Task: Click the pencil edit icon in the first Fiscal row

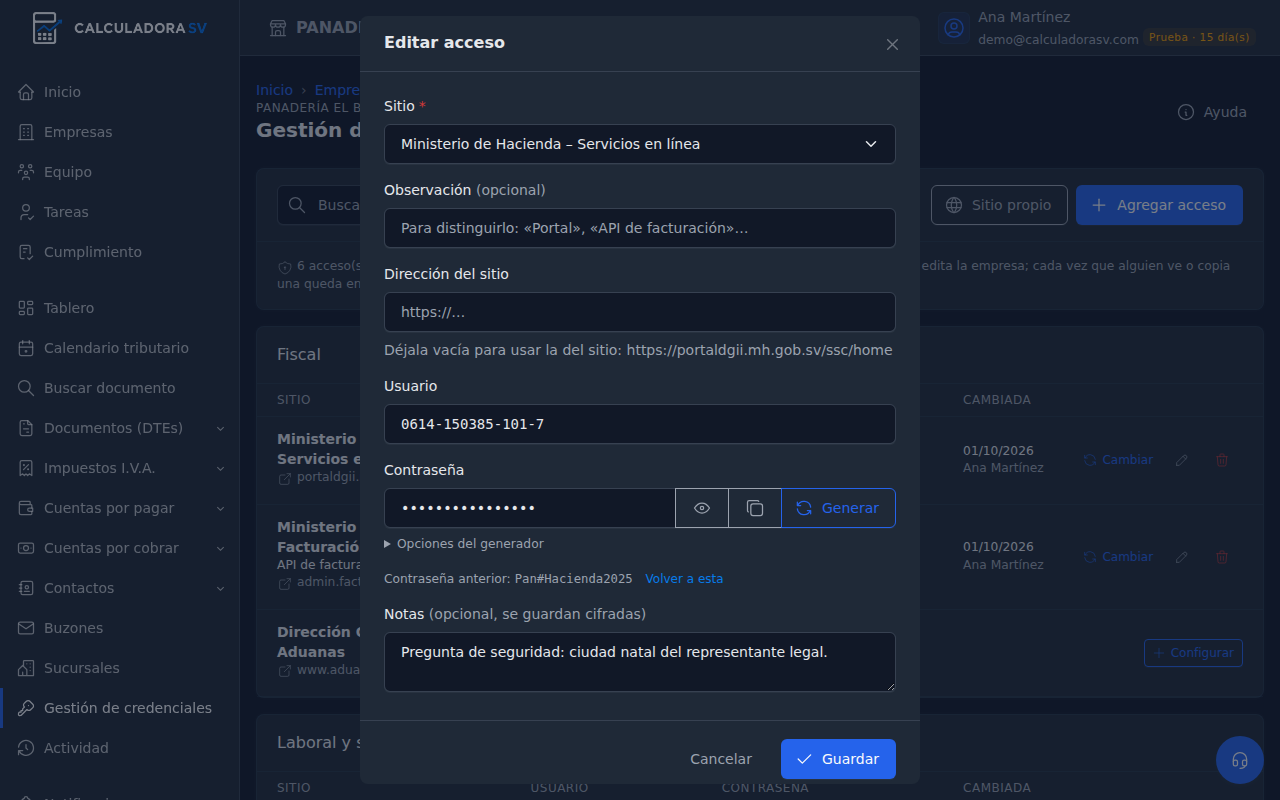Action: [x=1182, y=460]
